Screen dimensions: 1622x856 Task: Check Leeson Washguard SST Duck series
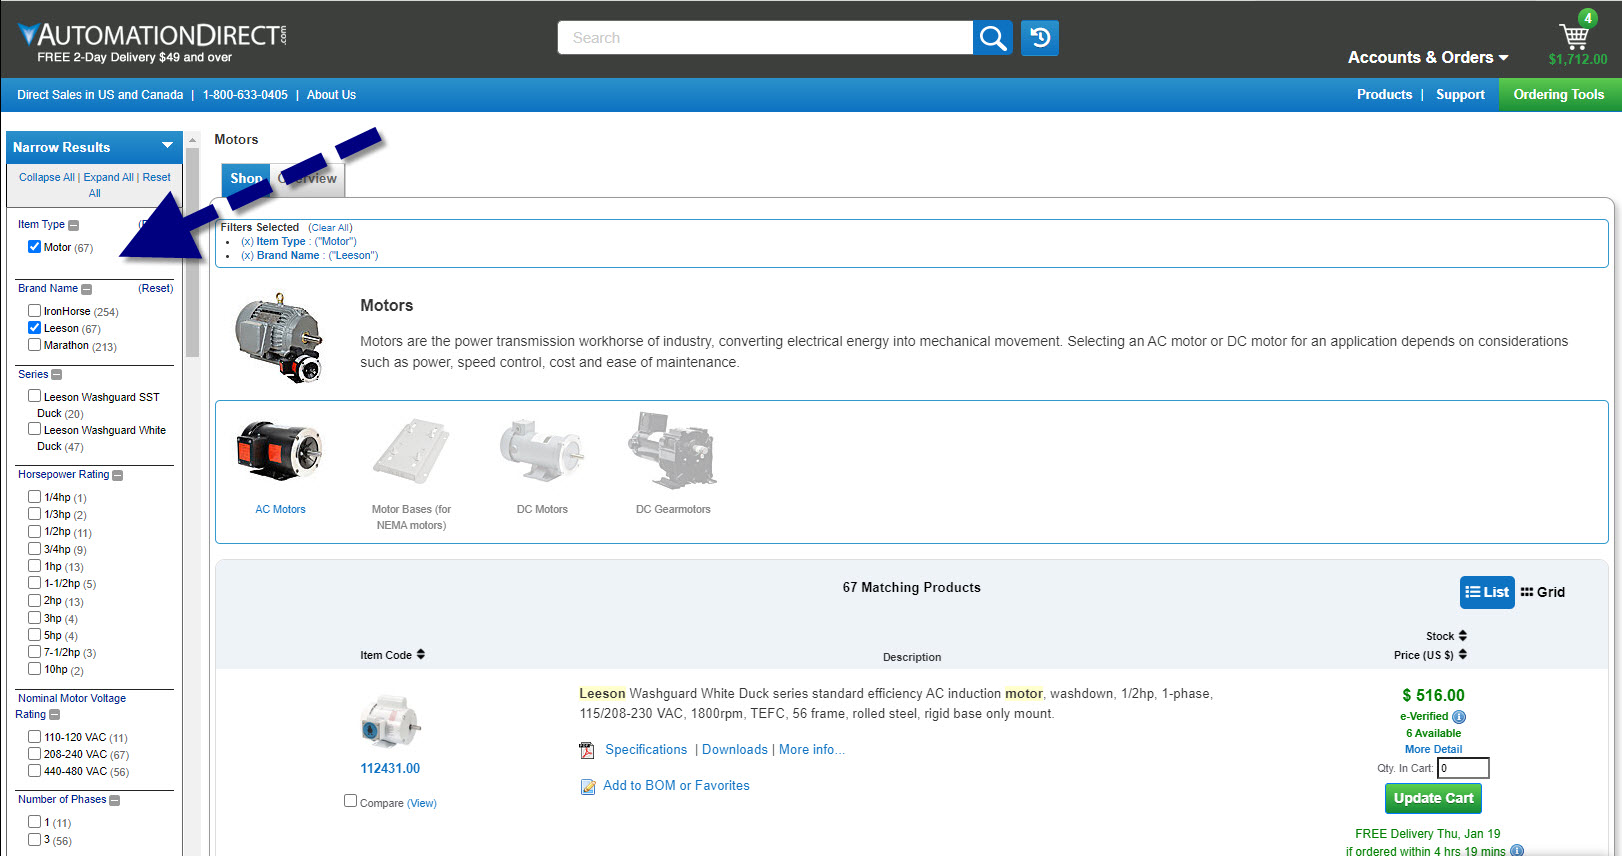pos(35,396)
